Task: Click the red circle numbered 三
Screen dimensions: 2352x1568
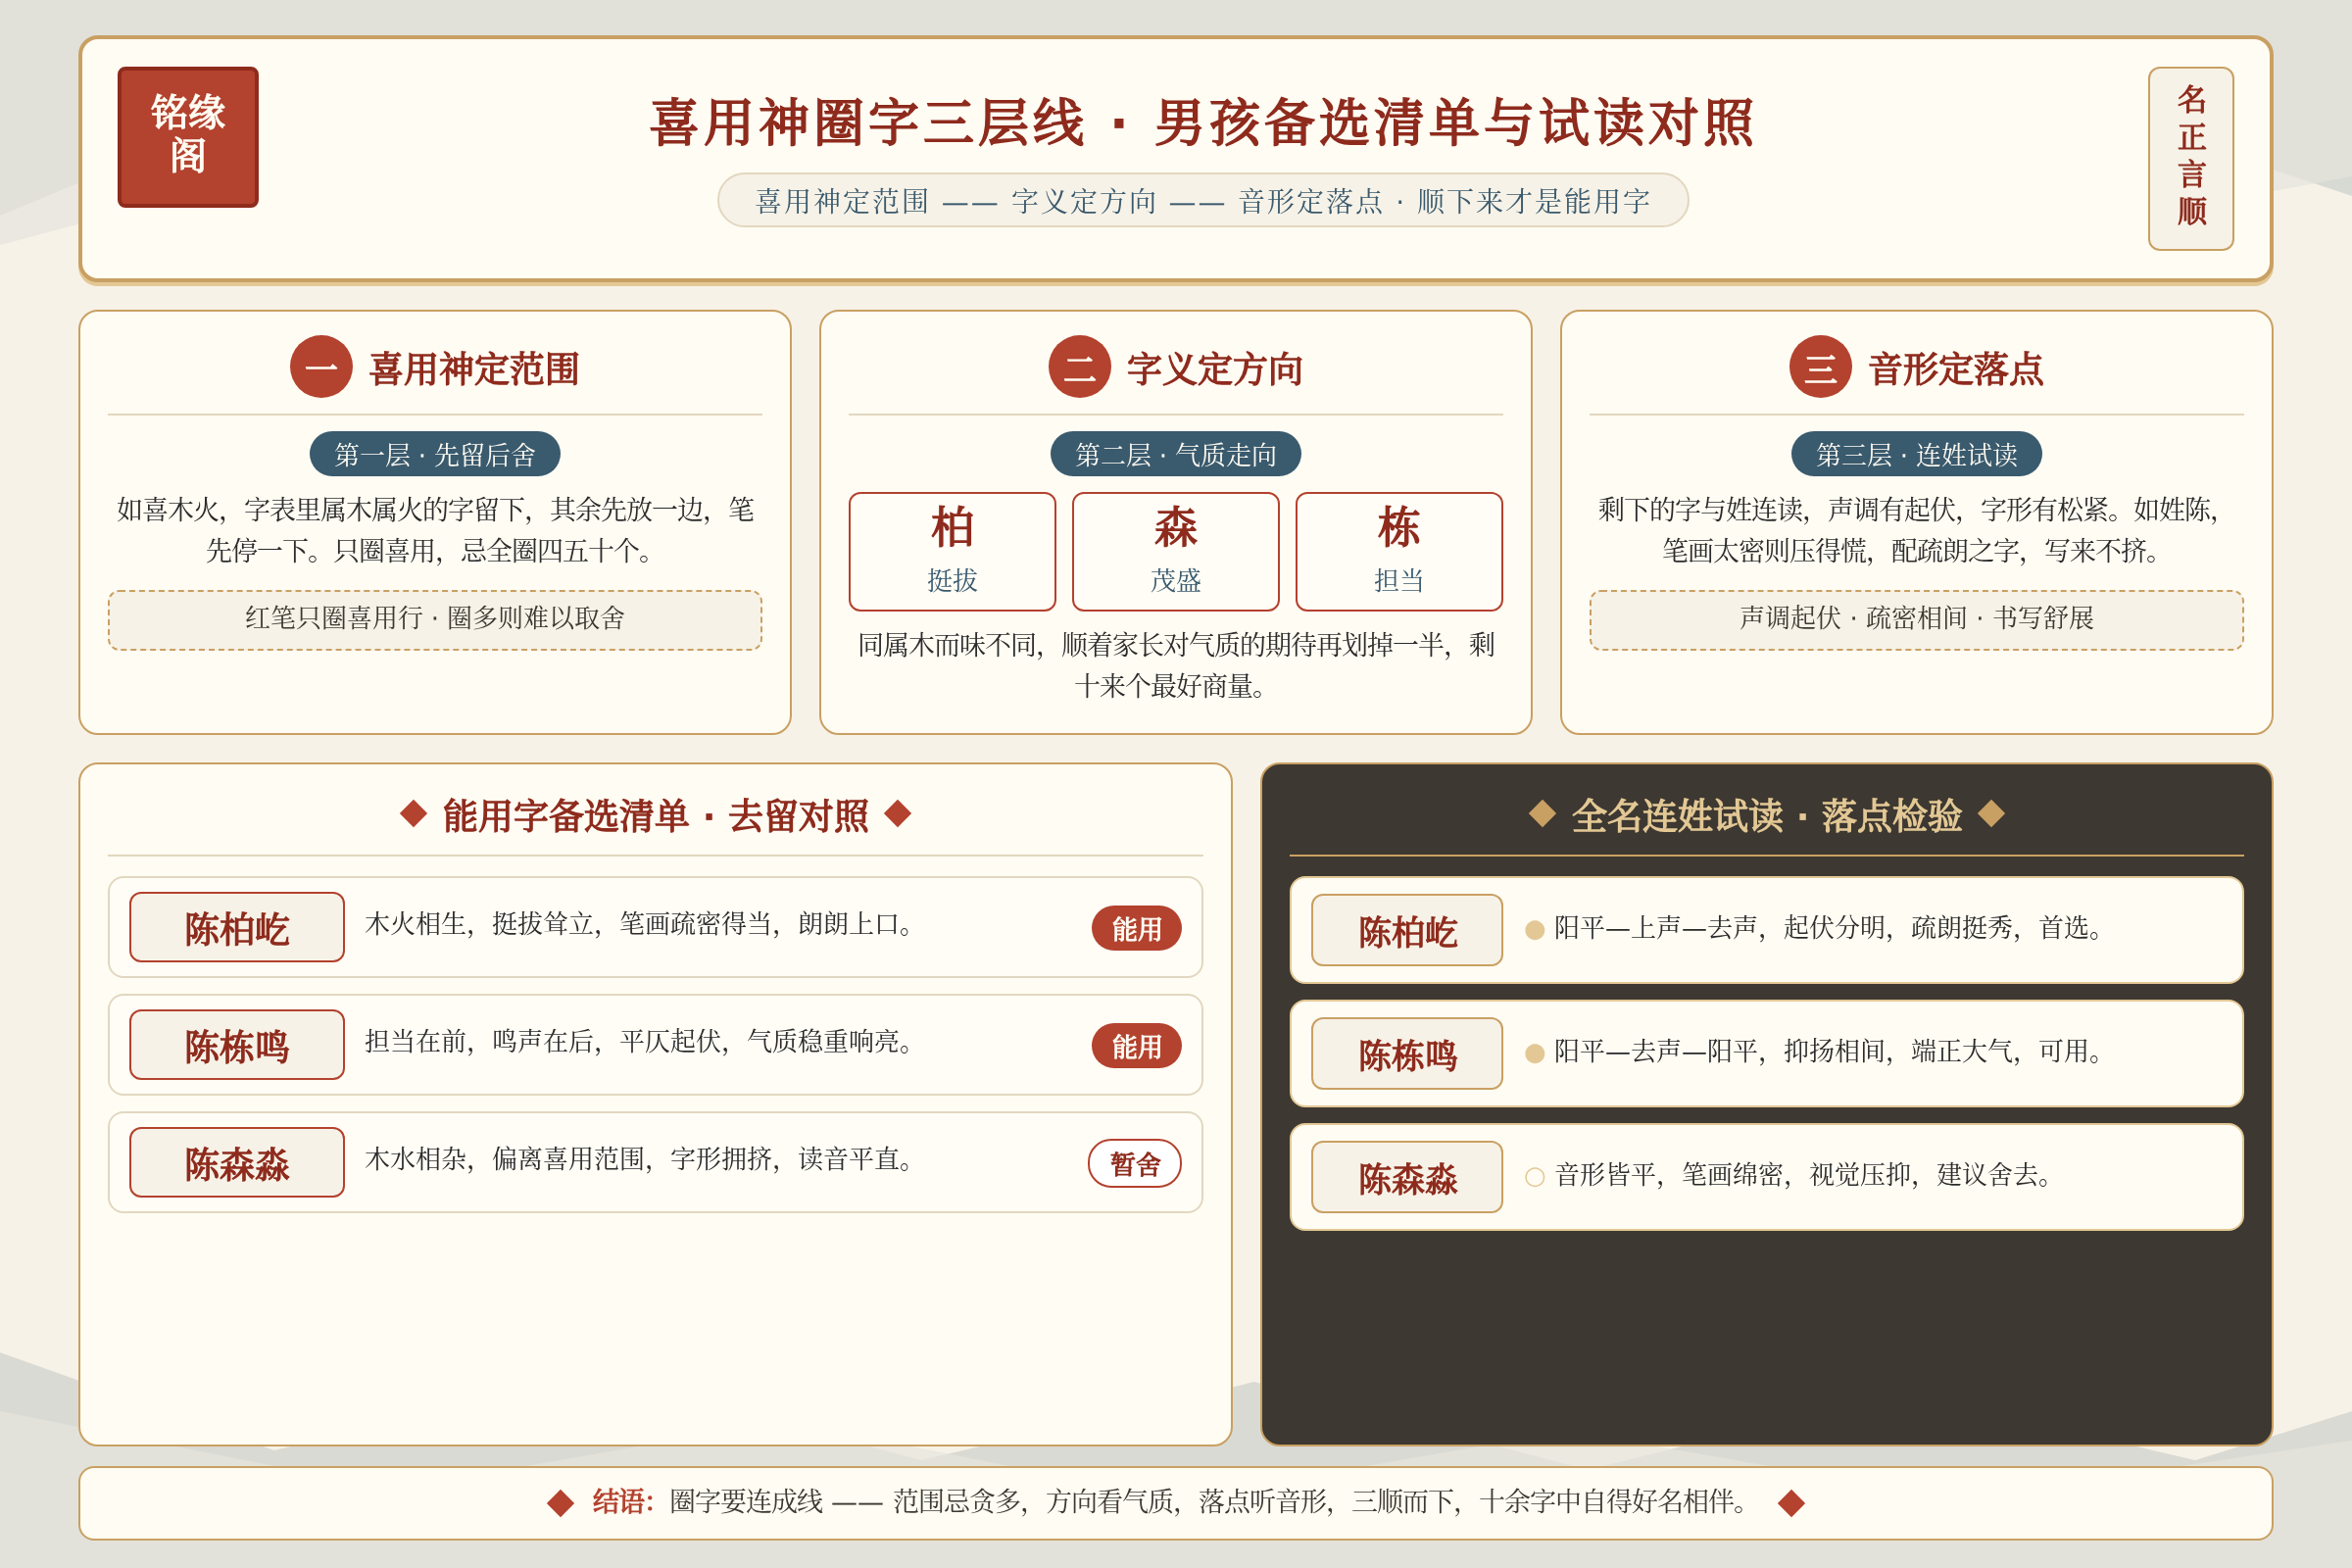Action: (1820, 367)
